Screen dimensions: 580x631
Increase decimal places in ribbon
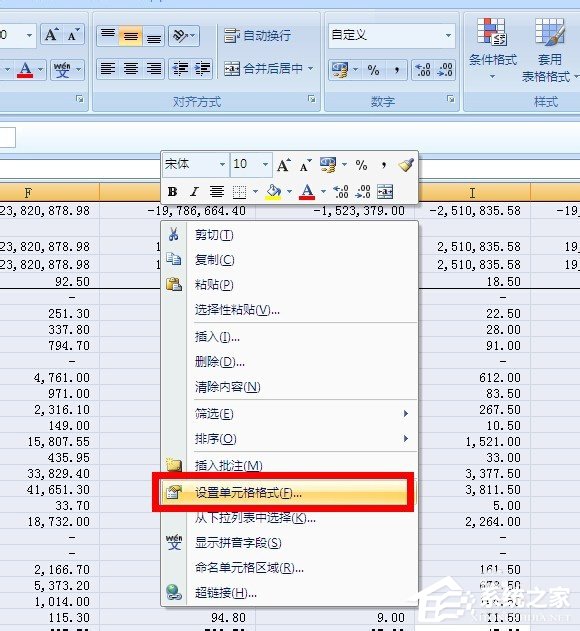[x=423, y=70]
